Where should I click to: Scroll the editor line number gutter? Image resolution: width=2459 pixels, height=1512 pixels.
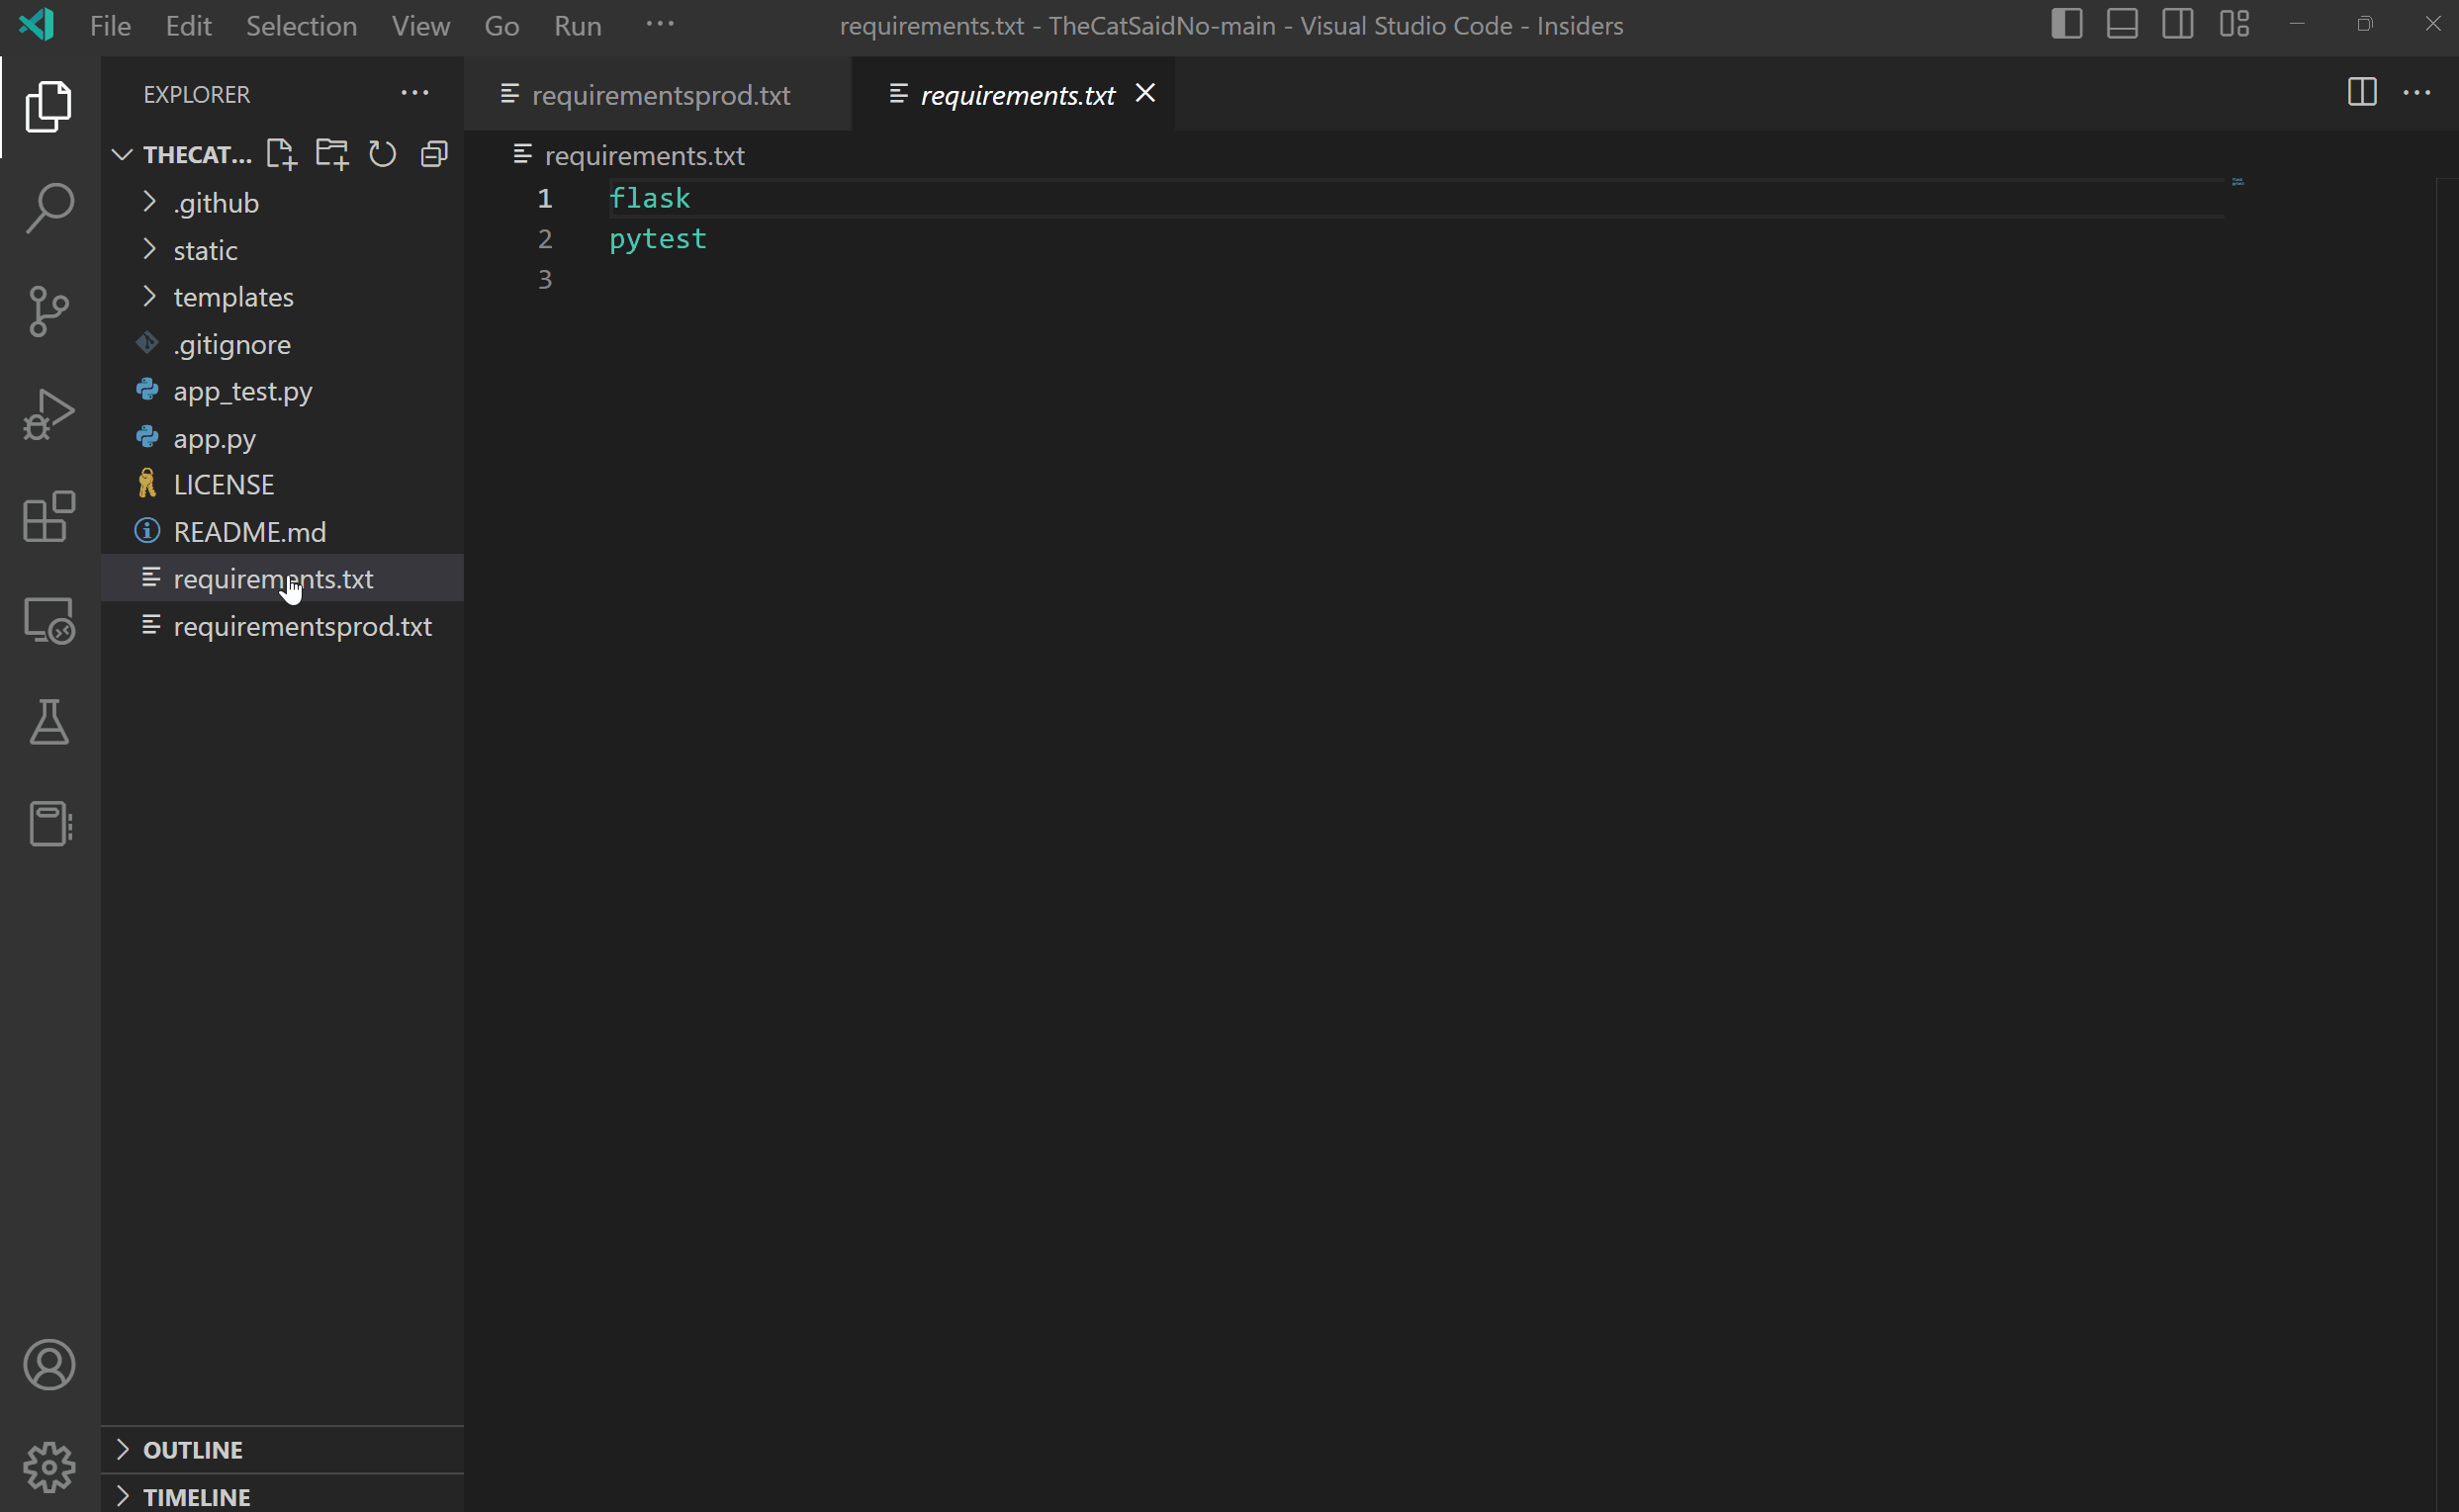coord(546,237)
